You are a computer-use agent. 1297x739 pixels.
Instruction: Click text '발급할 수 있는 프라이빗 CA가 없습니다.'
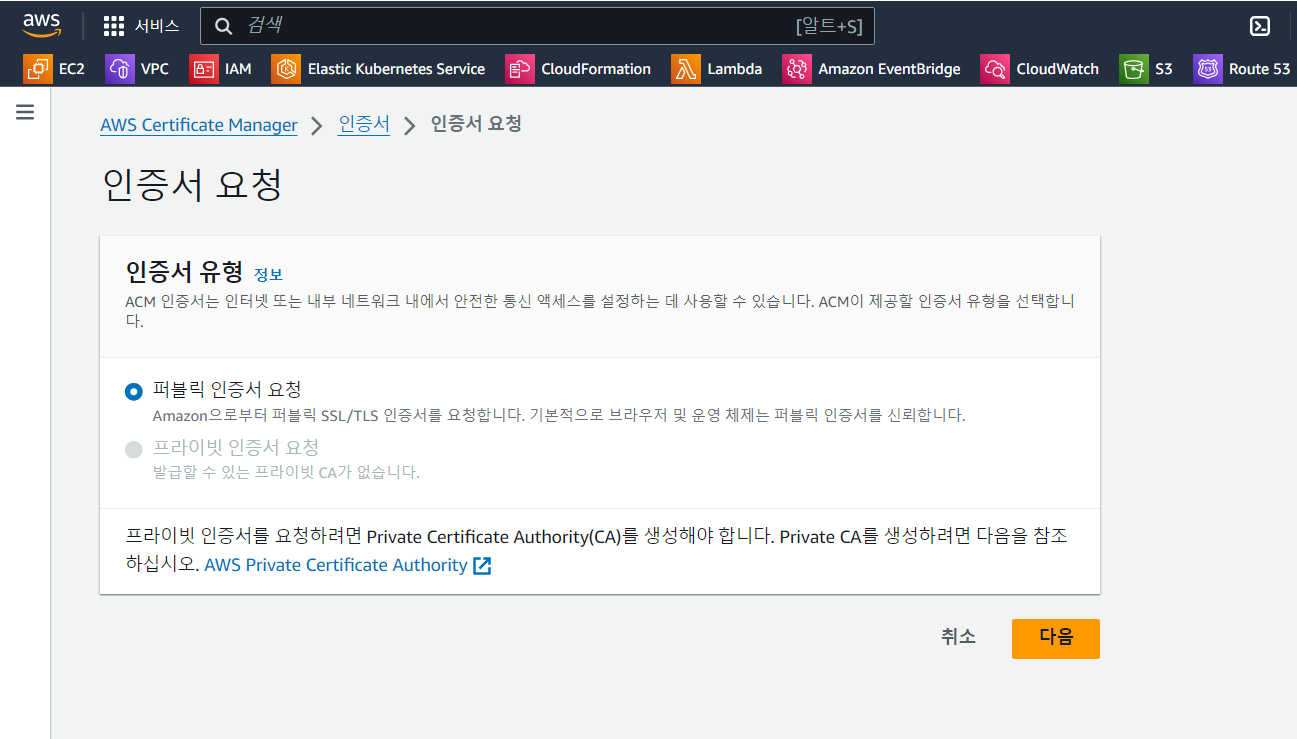pyautogui.click(x=286, y=472)
